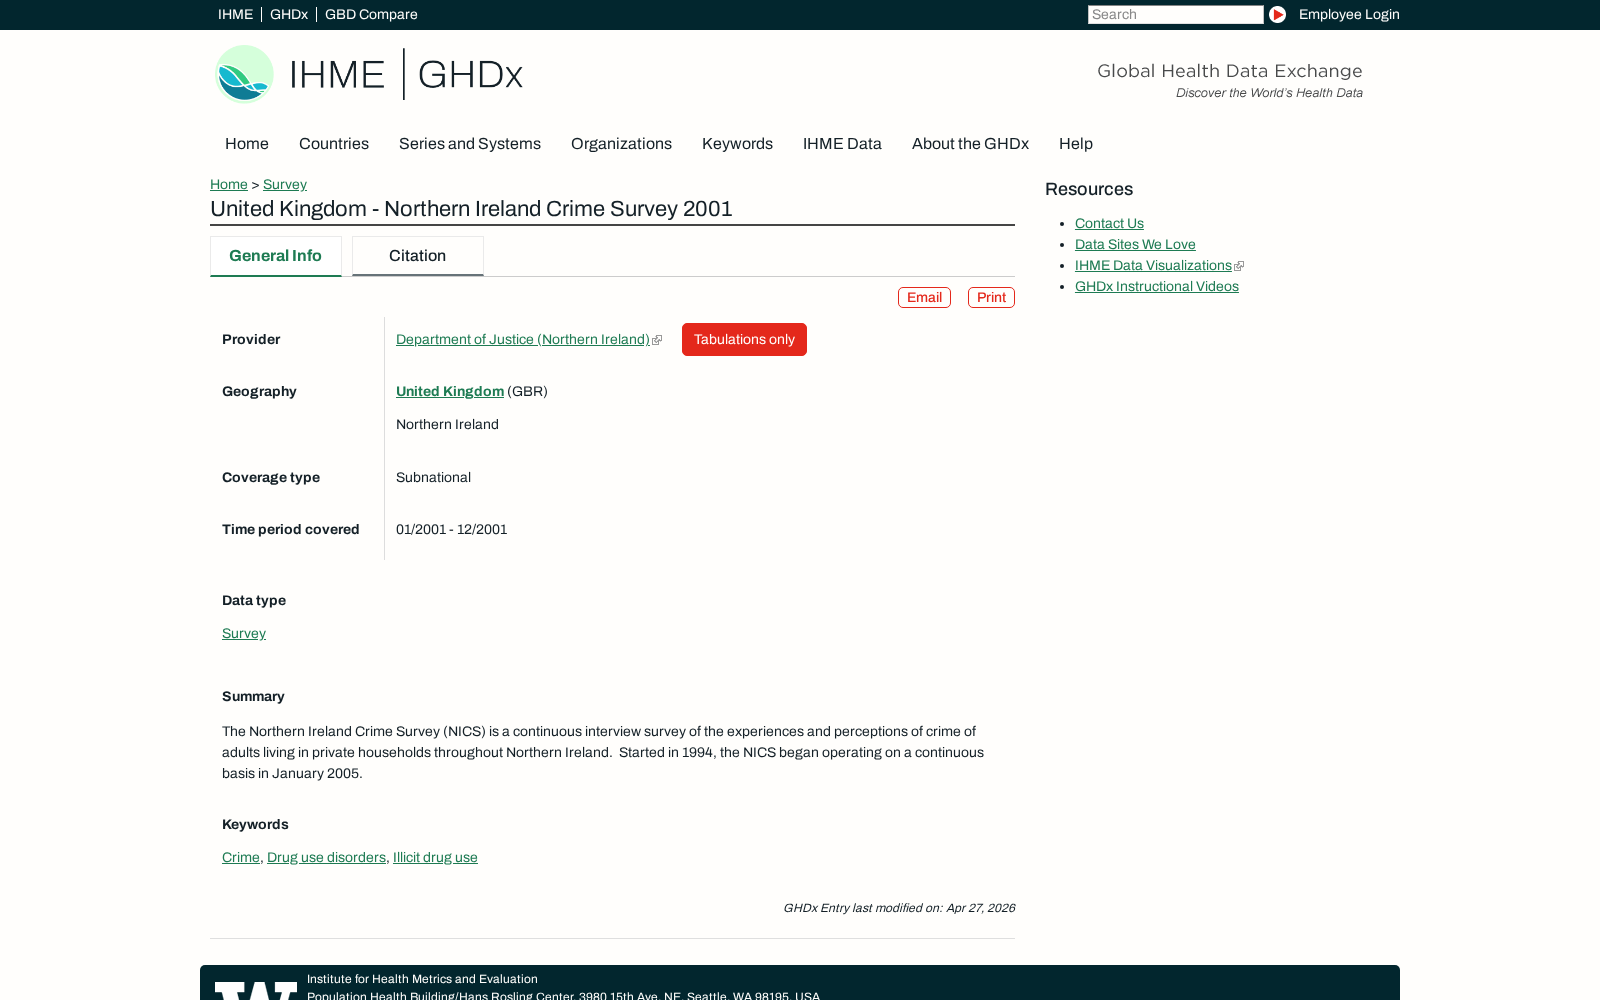Click the Subnational coverage type value
Image resolution: width=1600 pixels, height=1000 pixels.
[433, 477]
